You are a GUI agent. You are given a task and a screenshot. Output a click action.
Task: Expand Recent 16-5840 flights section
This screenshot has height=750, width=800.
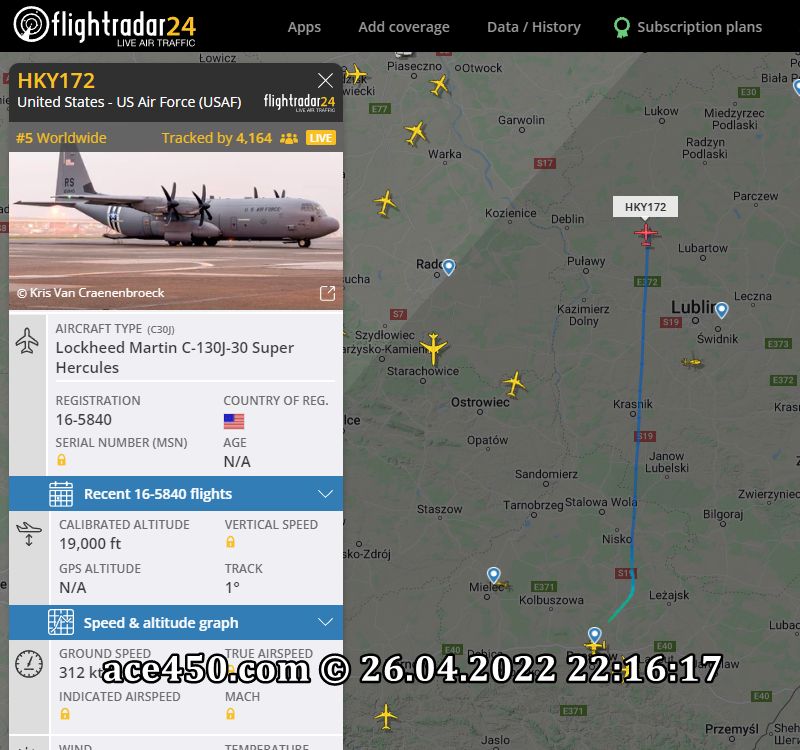[176, 494]
